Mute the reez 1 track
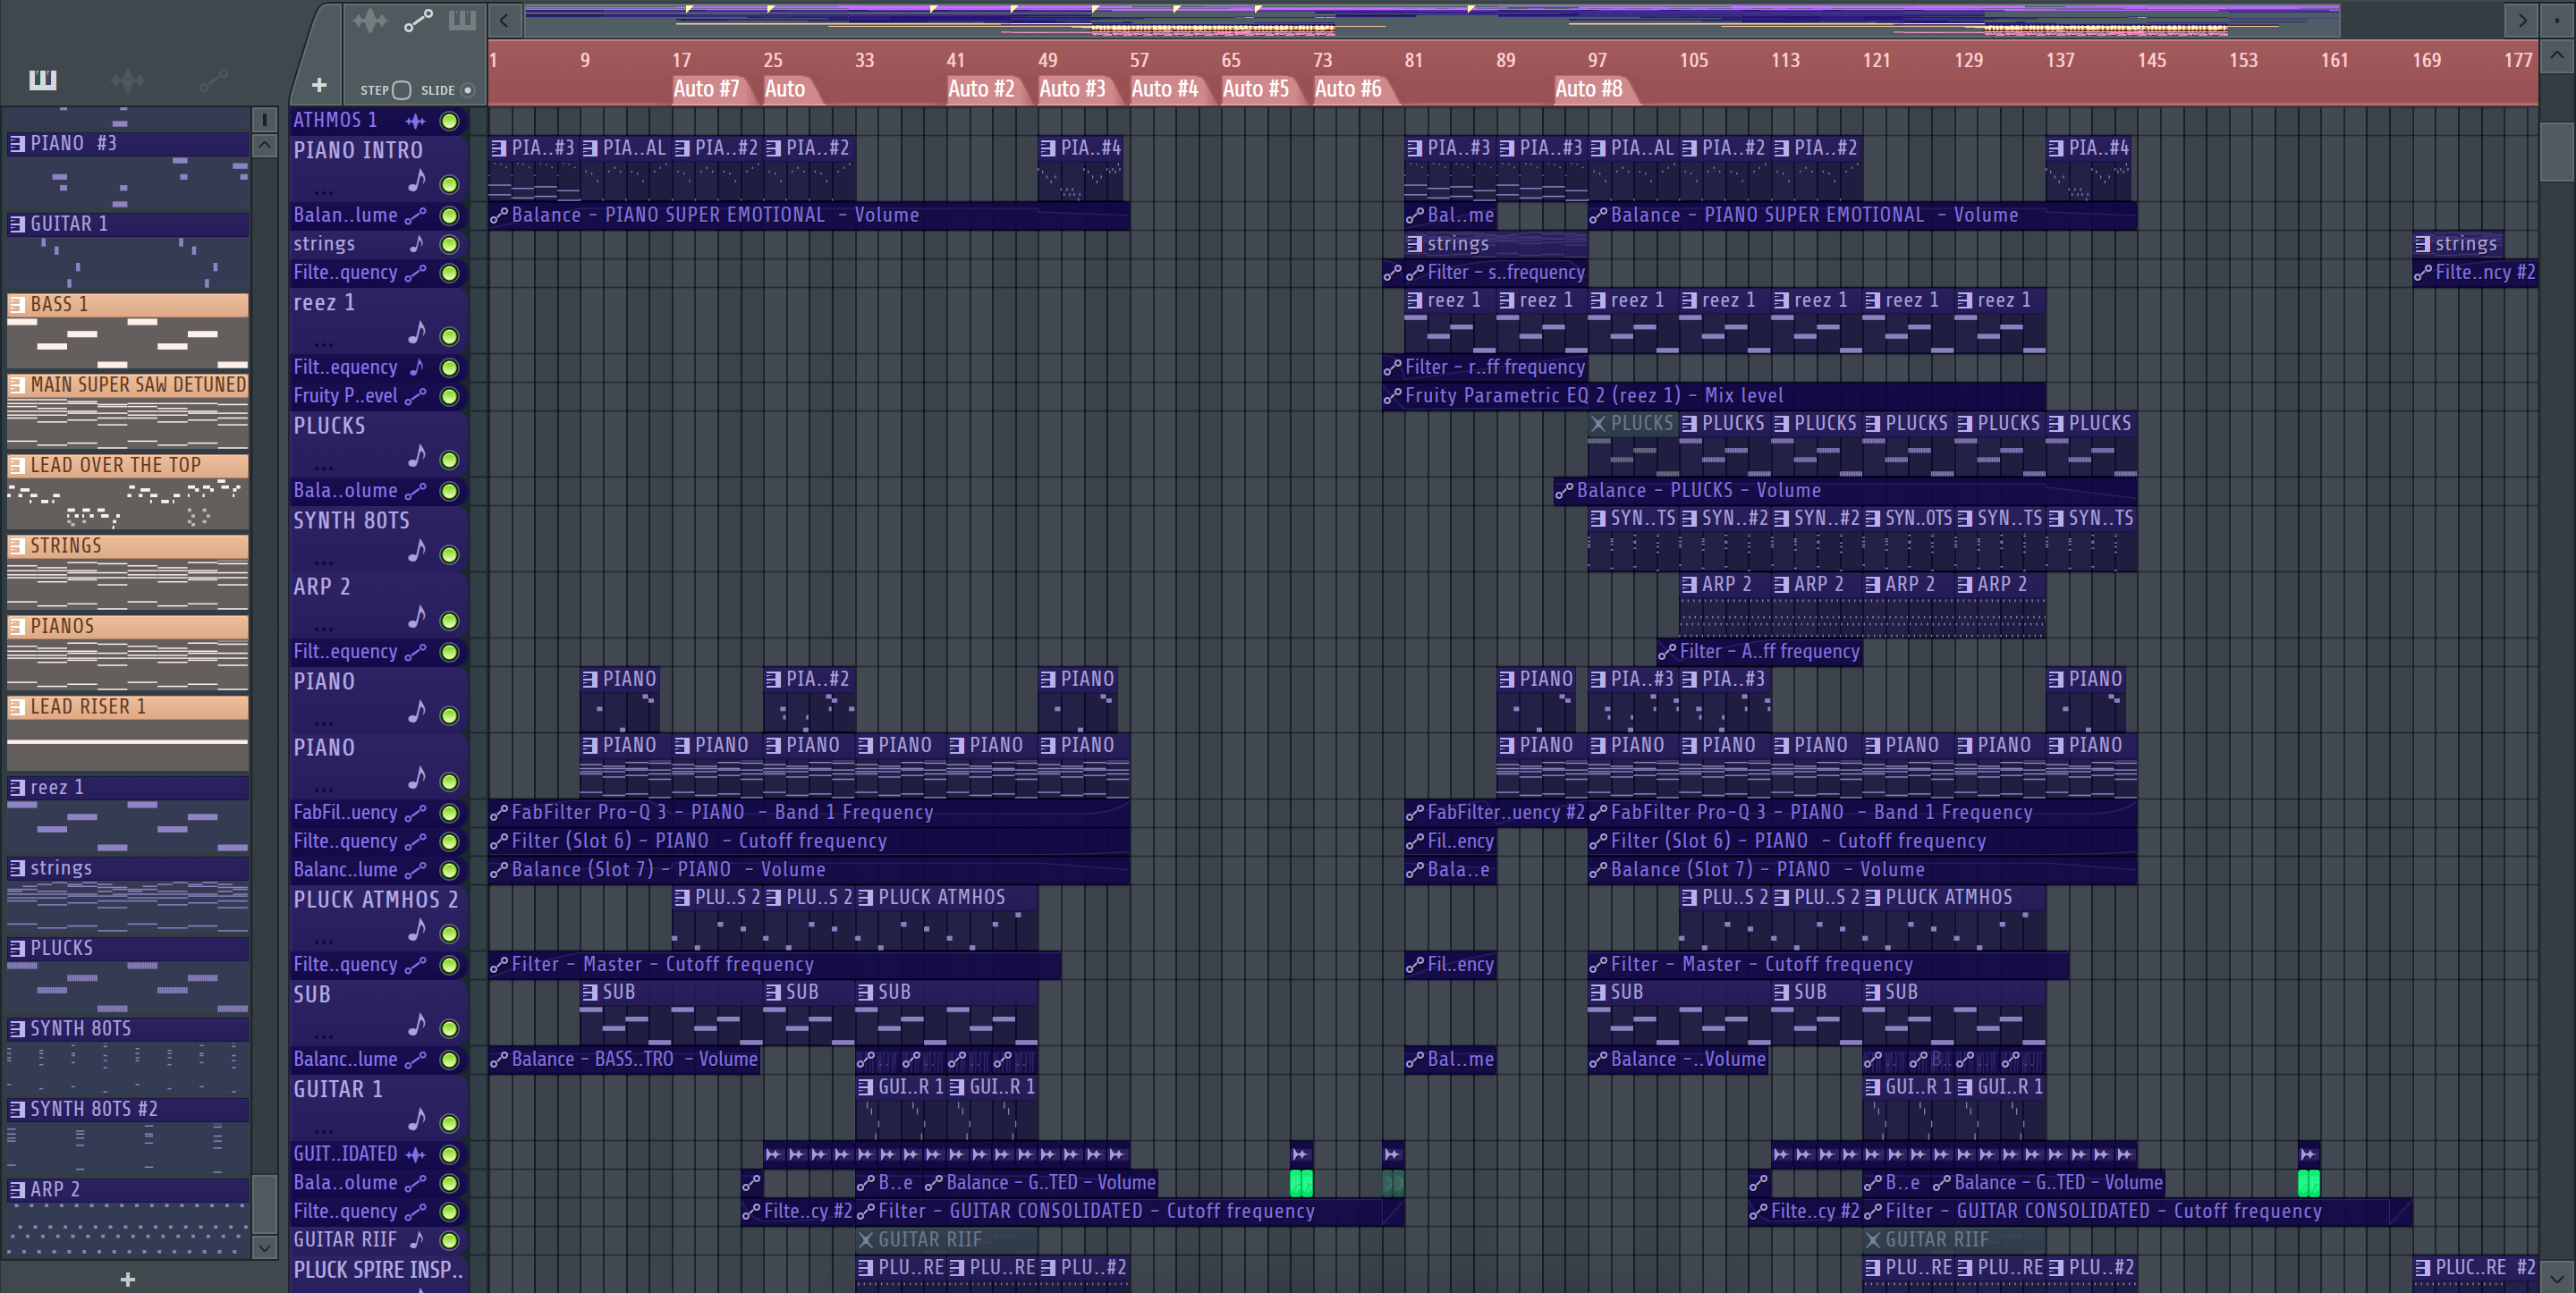Viewport: 2576px width, 1293px height. pyautogui.click(x=450, y=337)
